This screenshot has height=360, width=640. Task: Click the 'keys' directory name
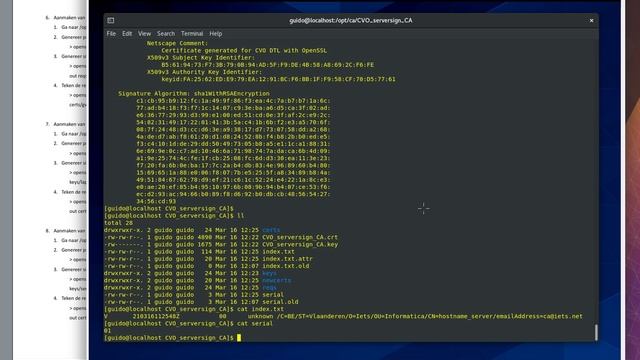click(269, 273)
